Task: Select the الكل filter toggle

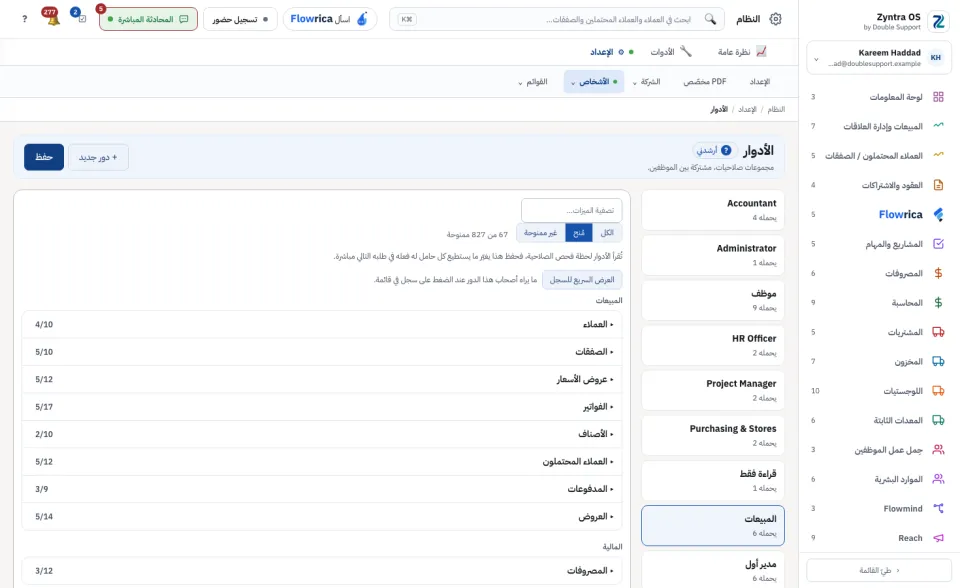Action: click(607, 233)
